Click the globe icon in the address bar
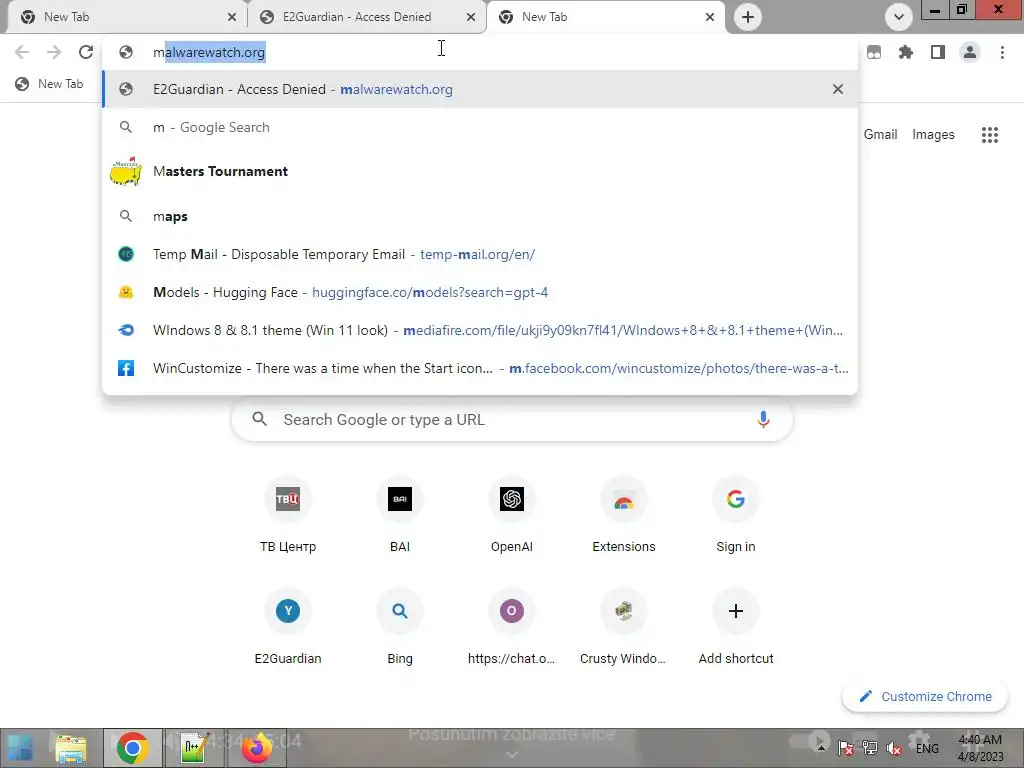 pos(126,52)
